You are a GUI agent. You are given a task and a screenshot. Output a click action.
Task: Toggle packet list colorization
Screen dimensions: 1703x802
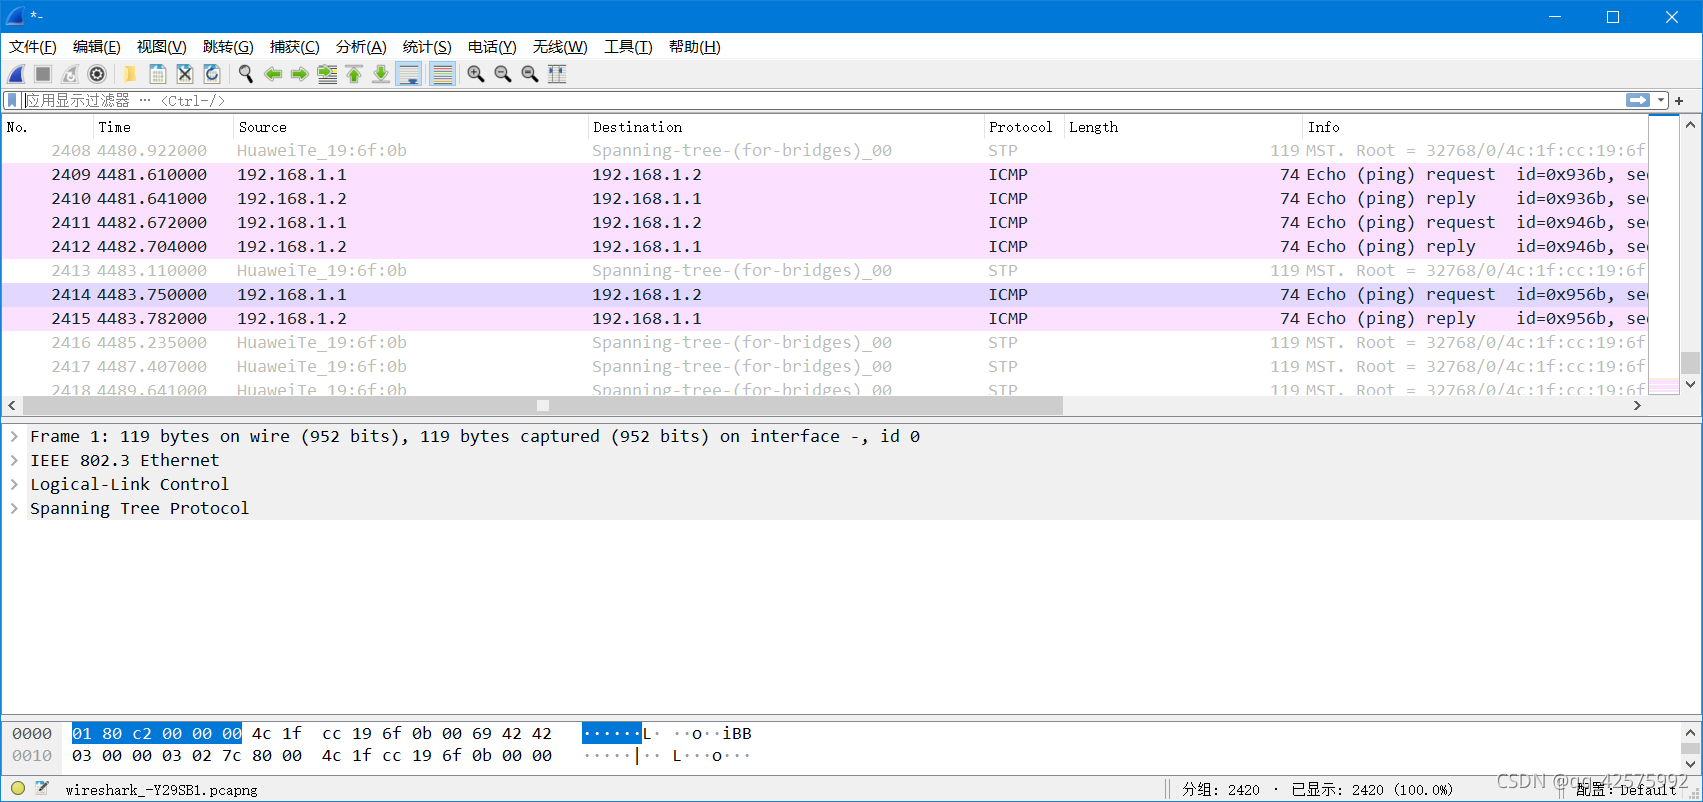tap(442, 74)
